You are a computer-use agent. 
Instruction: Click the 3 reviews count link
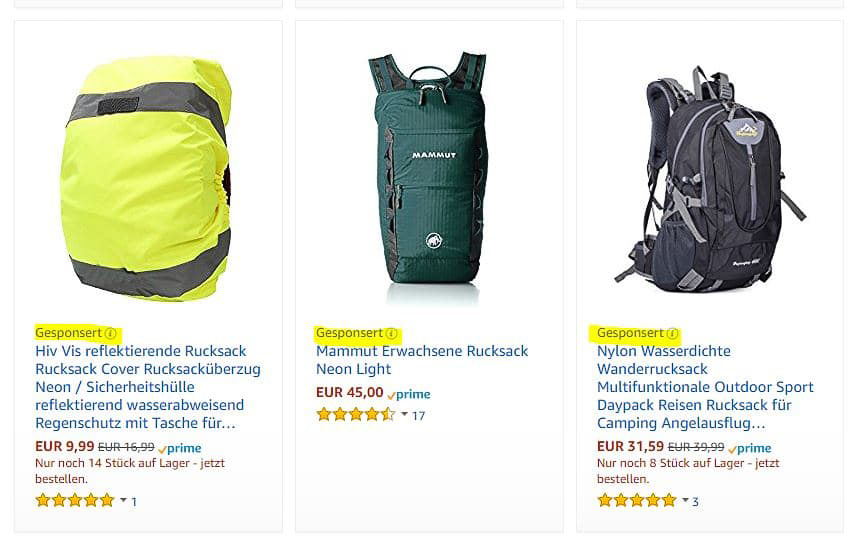[695, 502]
